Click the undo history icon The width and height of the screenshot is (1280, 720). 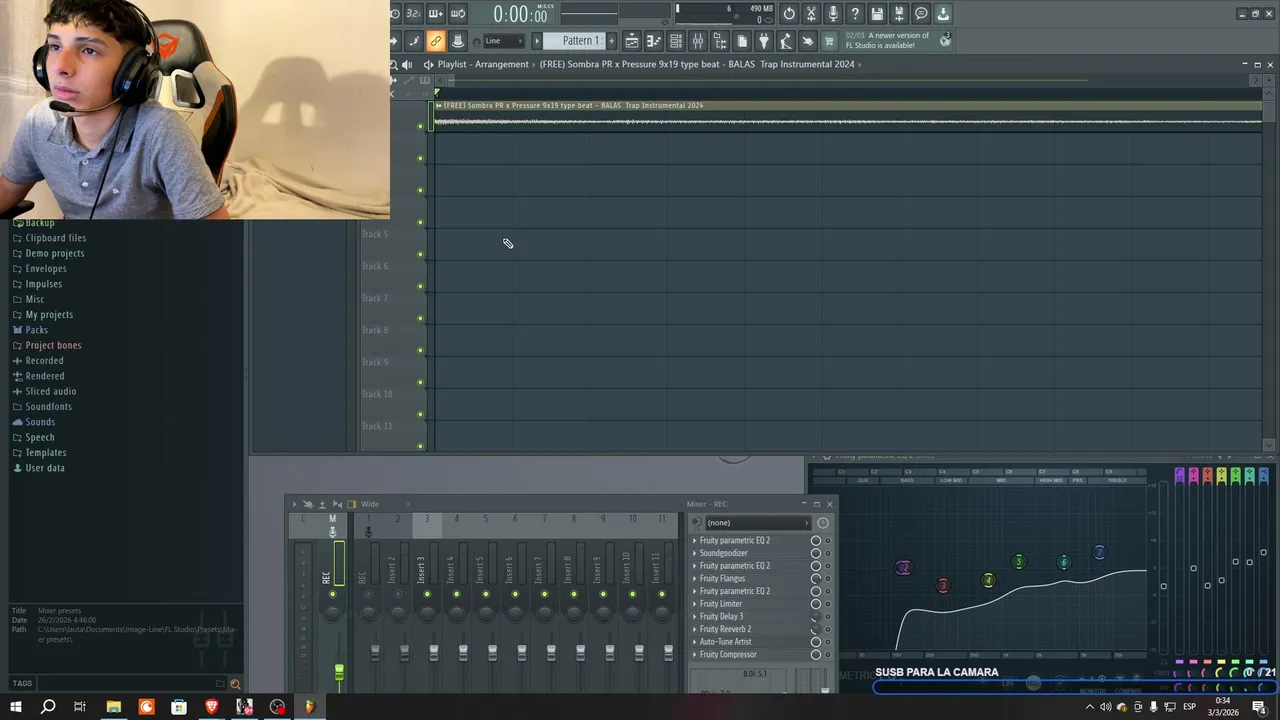[788, 14]
